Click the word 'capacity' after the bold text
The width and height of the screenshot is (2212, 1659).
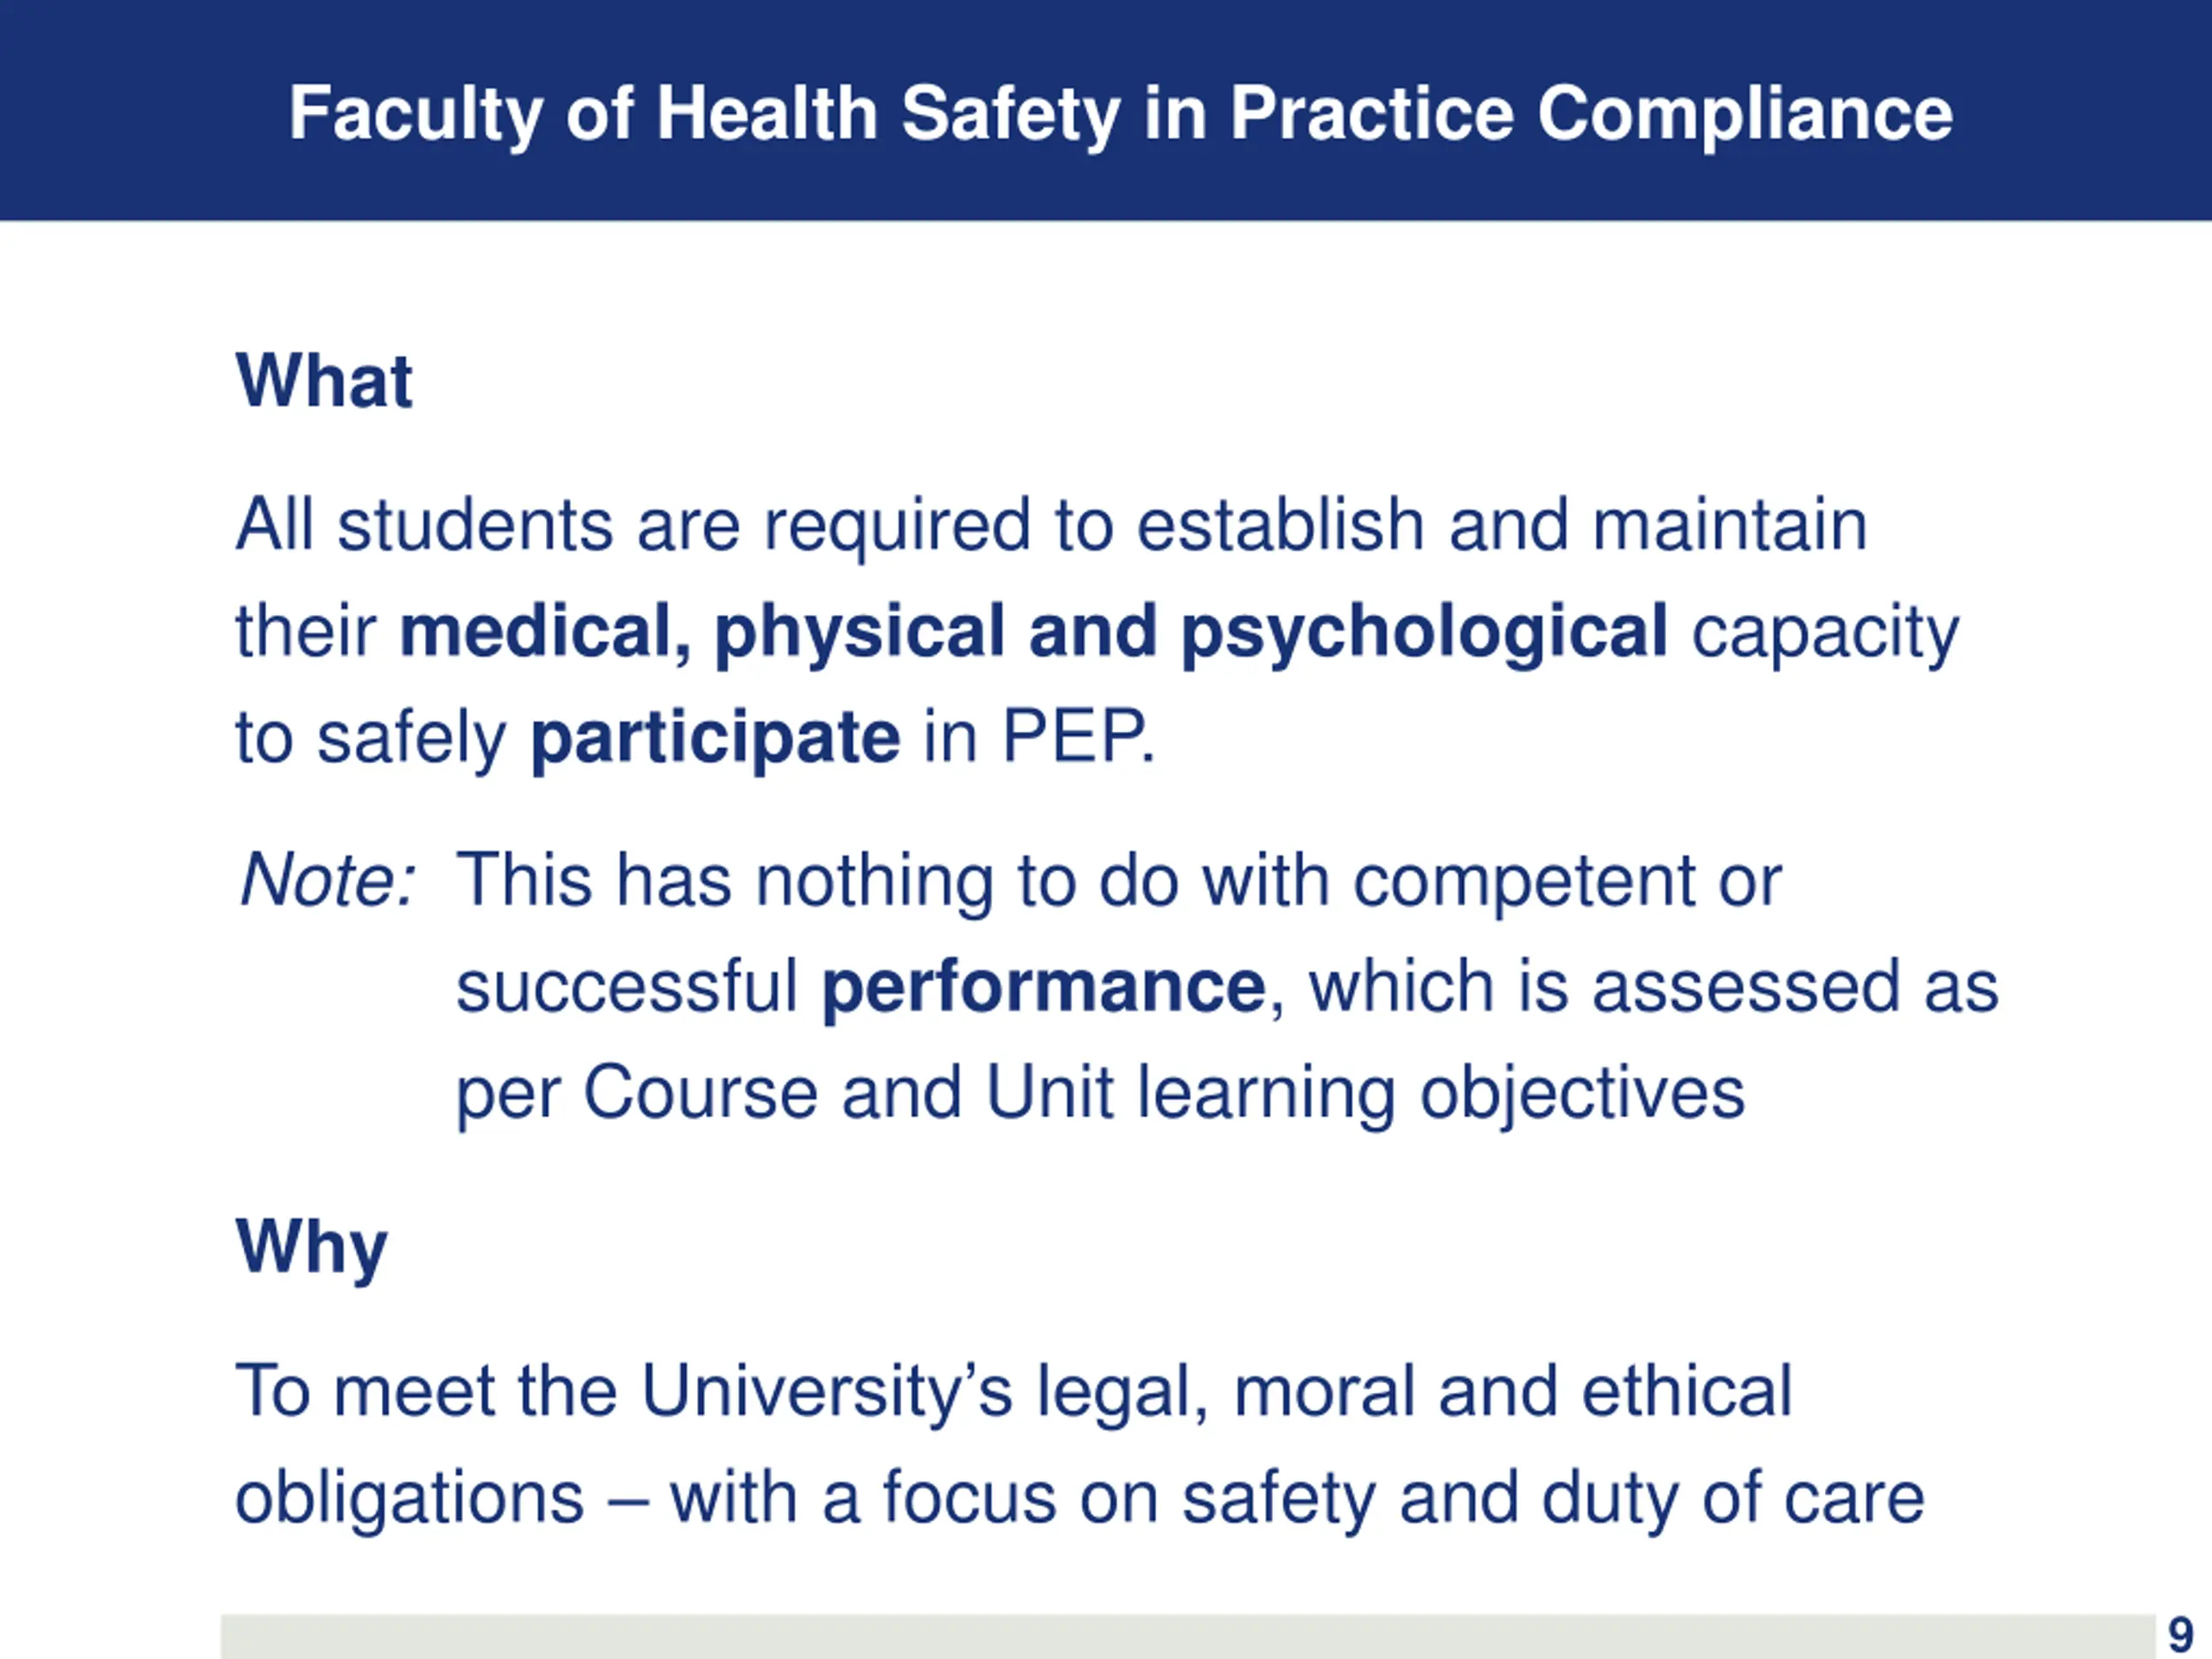pyautogui.click(x=1825, y=632)
